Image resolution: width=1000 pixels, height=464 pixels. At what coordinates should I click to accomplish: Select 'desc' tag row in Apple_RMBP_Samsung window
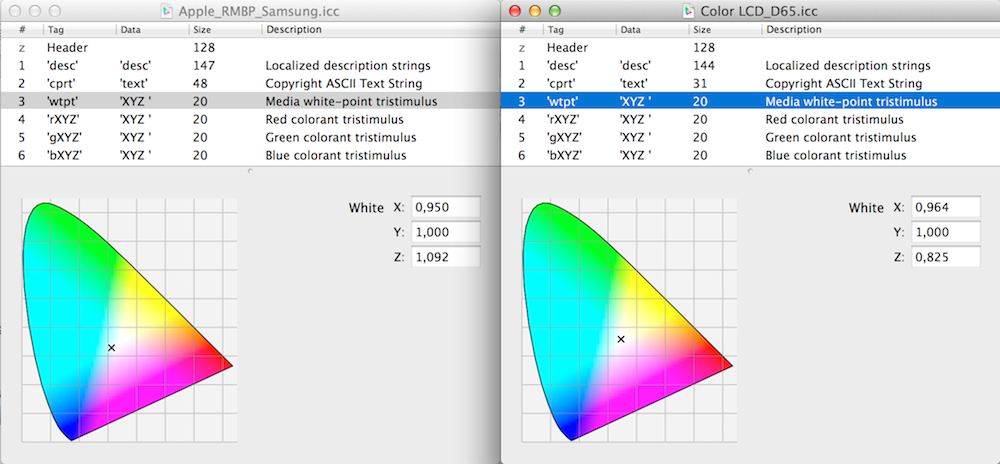pyautogui.click(x=250, y=66)
